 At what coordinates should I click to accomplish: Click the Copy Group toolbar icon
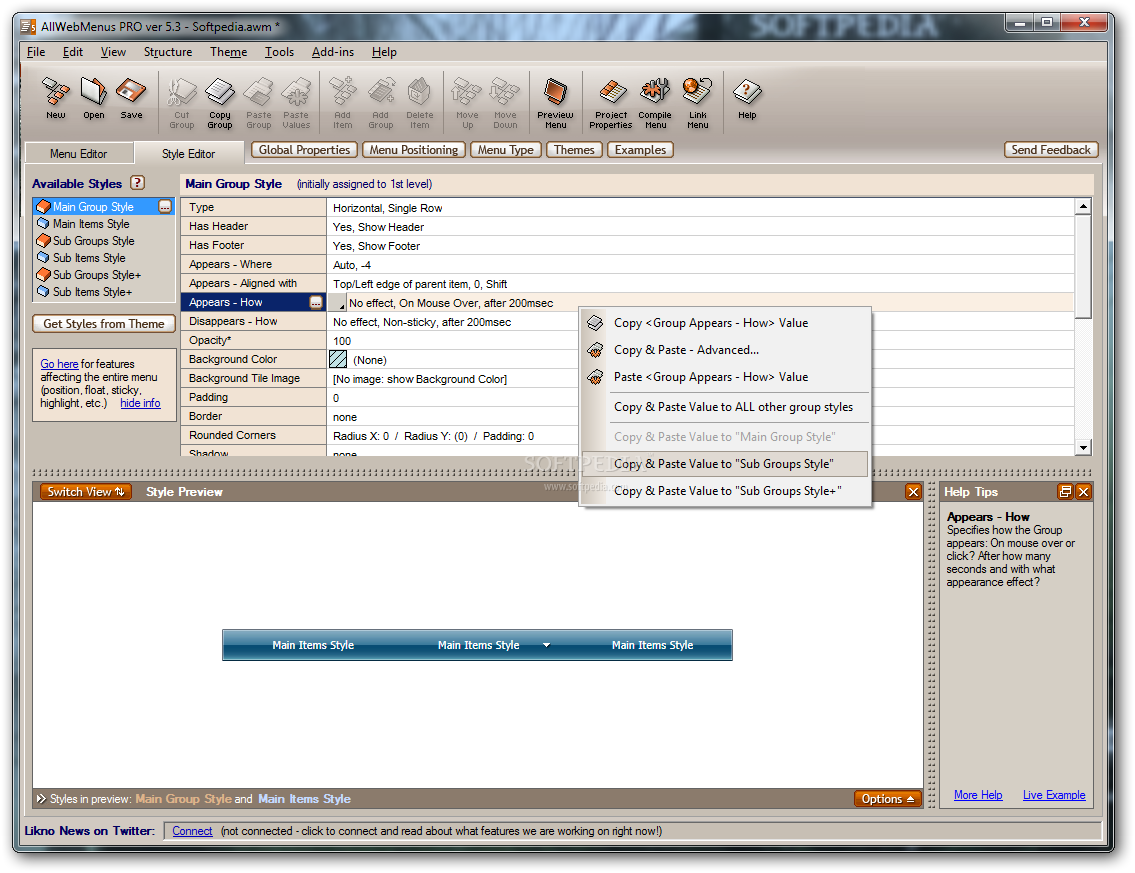click(220, 104)
